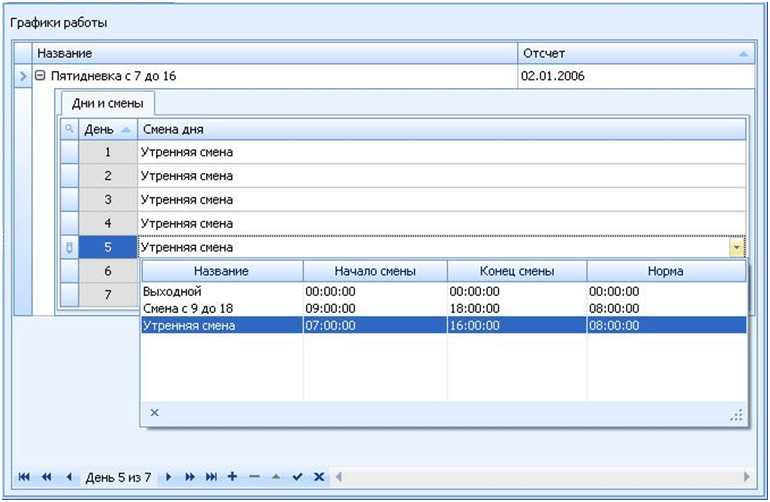Collapse the Пятидневка с 7 до 16 row
This screenshot has height=502, width=770.
point(41,76)
